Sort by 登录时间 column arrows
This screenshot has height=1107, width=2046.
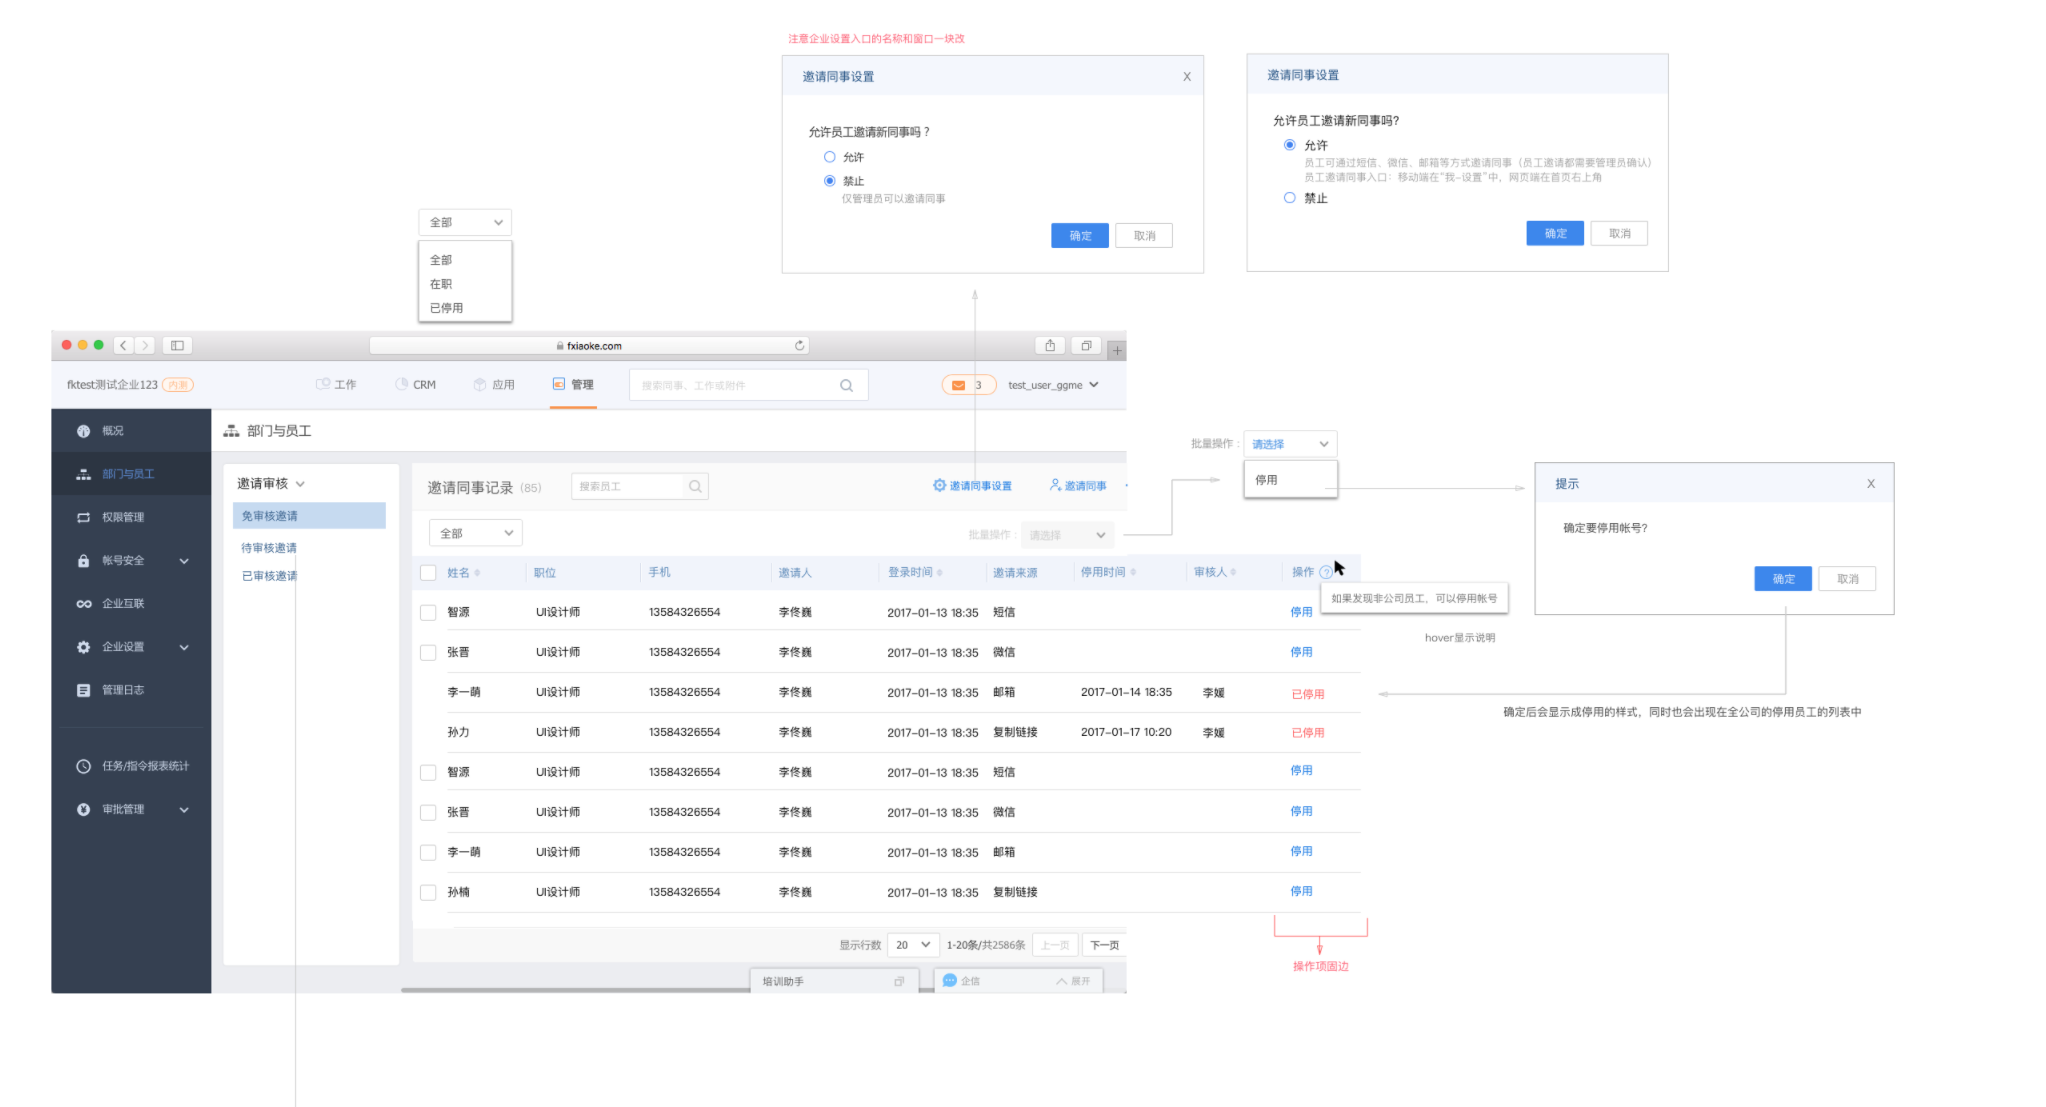[940, 573]
